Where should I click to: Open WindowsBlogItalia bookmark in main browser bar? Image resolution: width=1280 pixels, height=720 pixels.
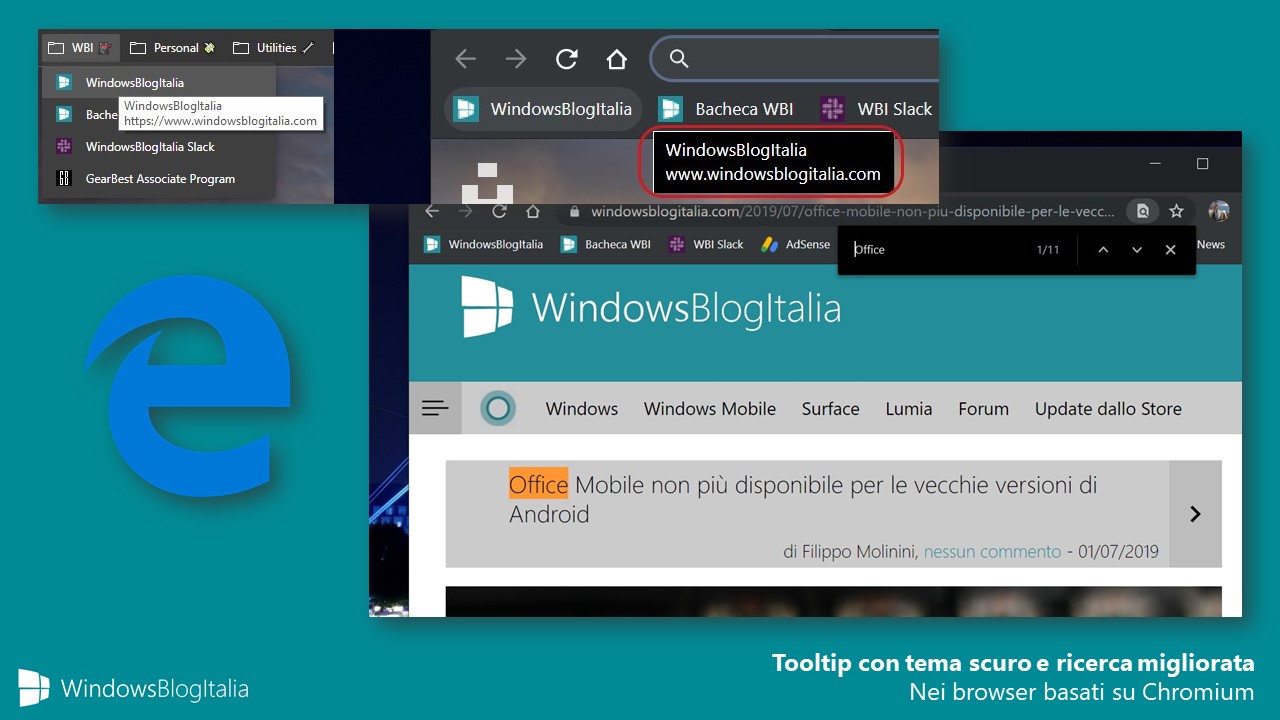(484, 244)
